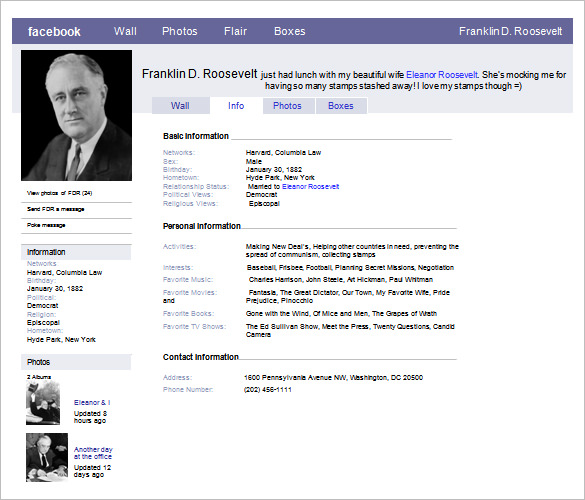The width and height of the screenshot is (585, 500).
Task: Click the Information sidebar header
Action: point(76,252)
